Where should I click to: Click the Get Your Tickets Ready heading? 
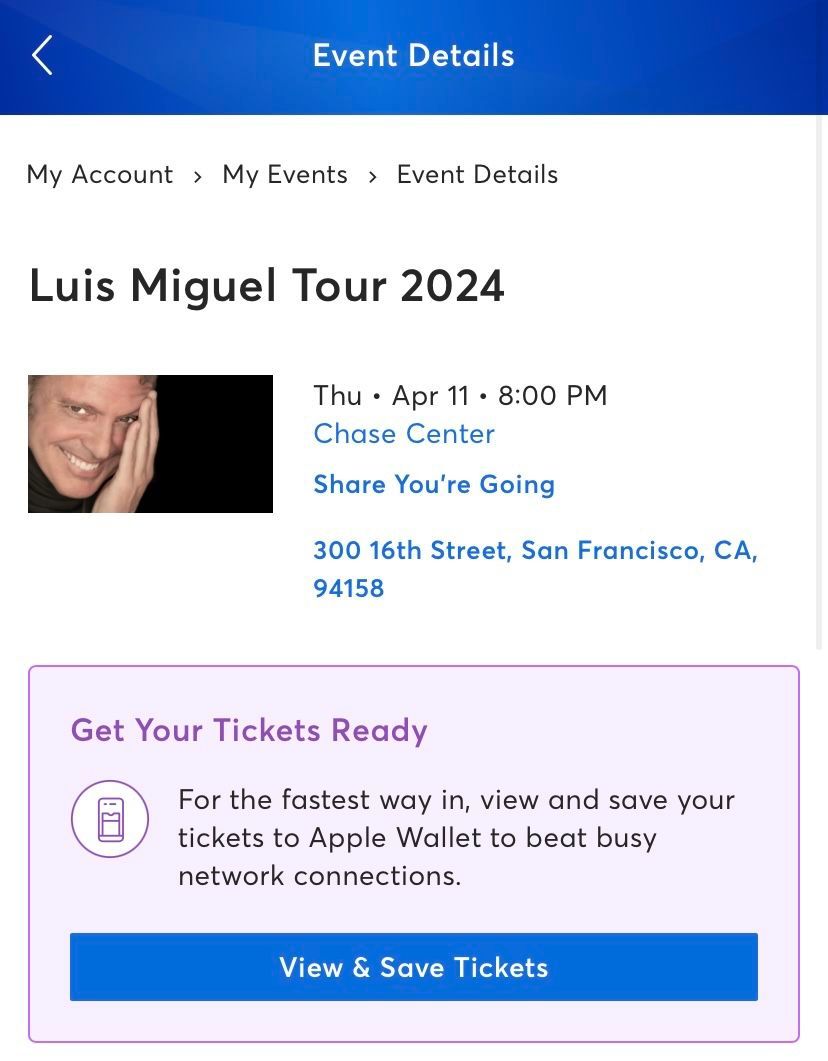(x=249, y=730)
